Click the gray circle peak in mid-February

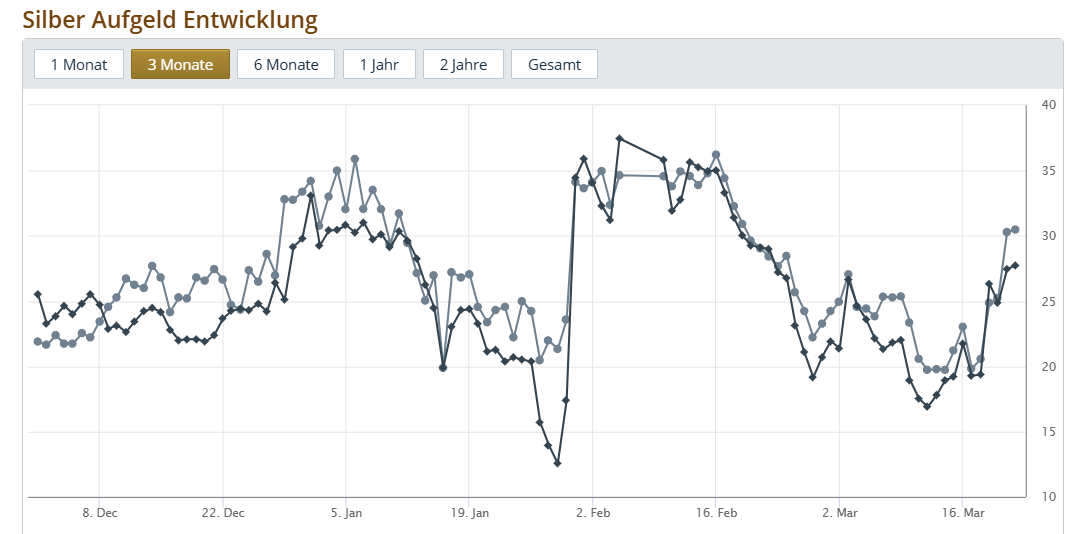tap(716, 155)
